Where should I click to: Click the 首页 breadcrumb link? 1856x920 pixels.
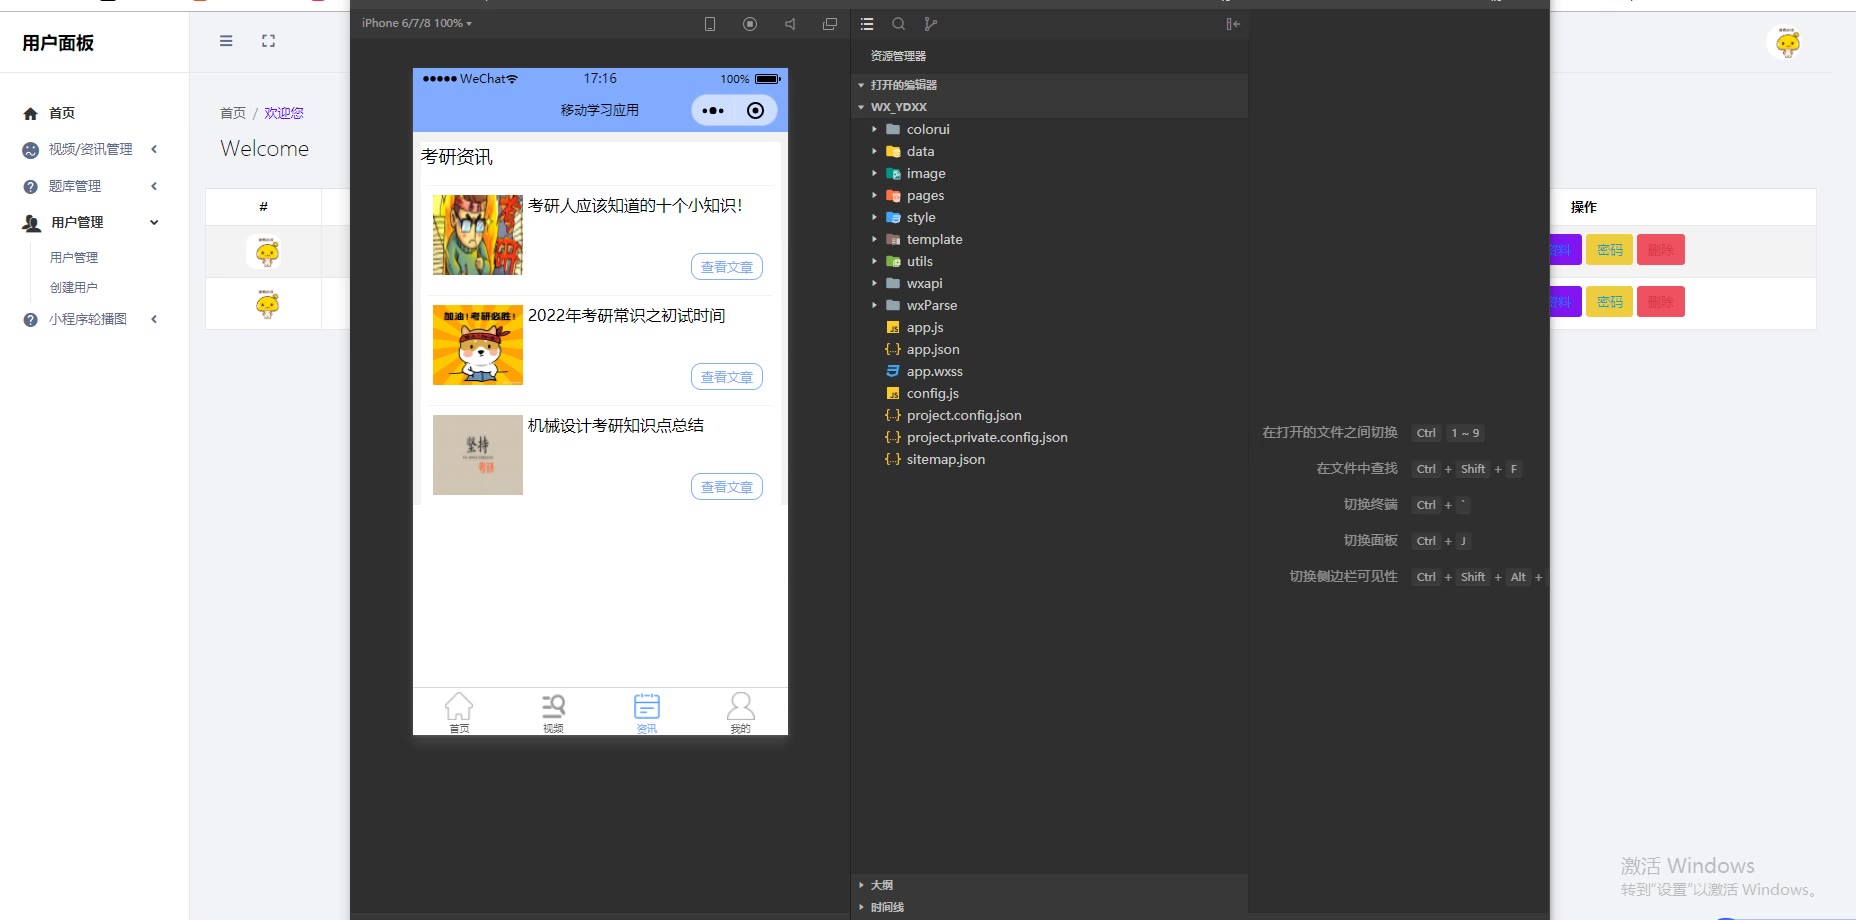(233, 113)
